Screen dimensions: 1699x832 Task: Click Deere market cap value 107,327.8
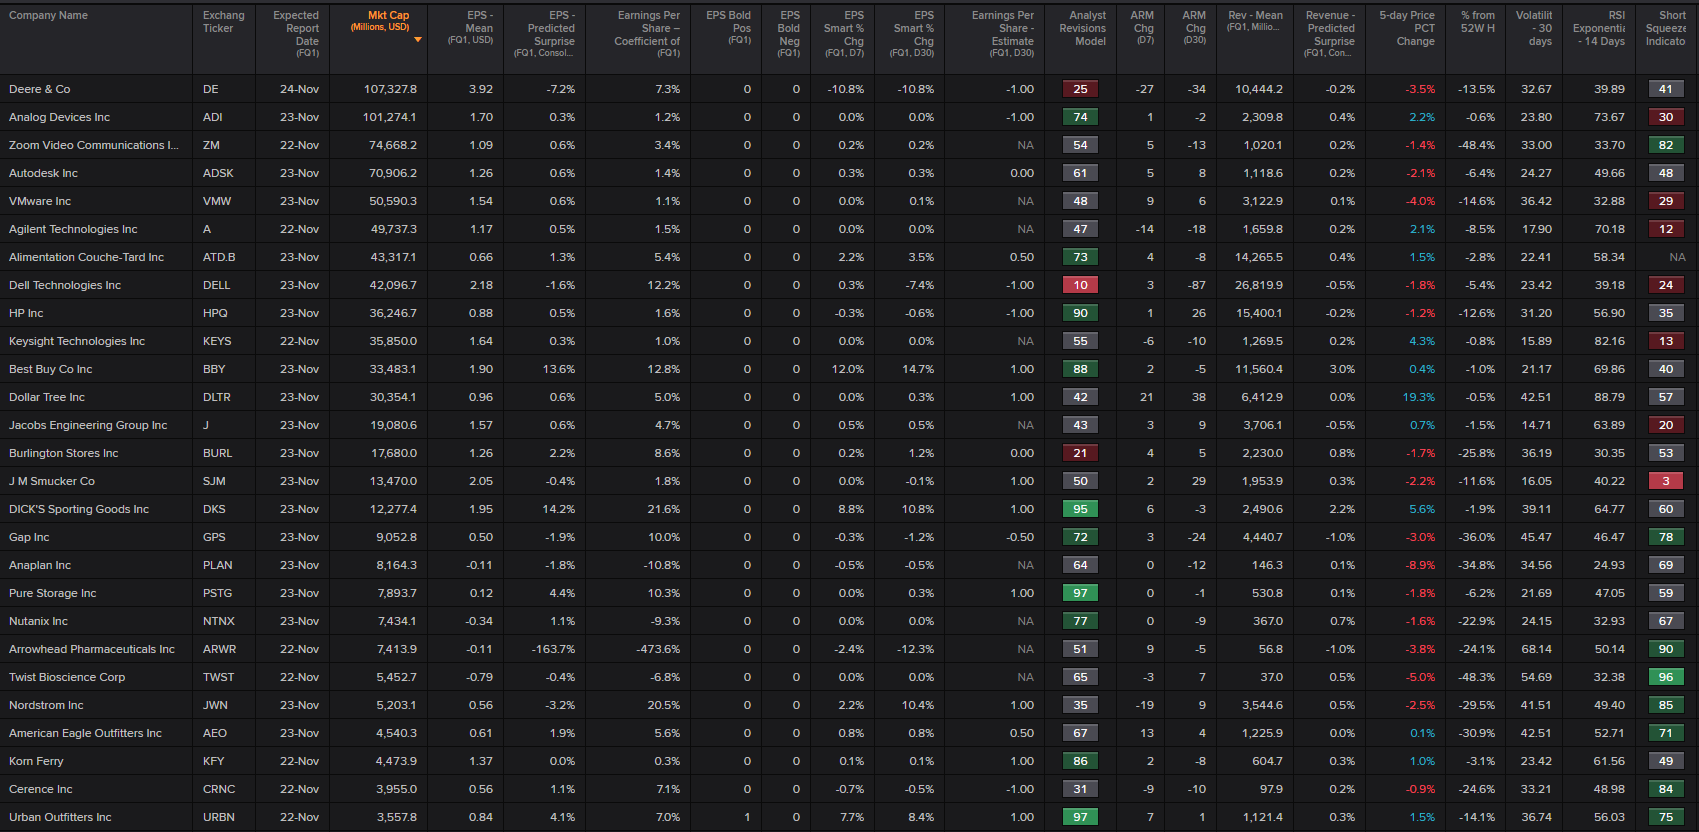pos(390,89)
